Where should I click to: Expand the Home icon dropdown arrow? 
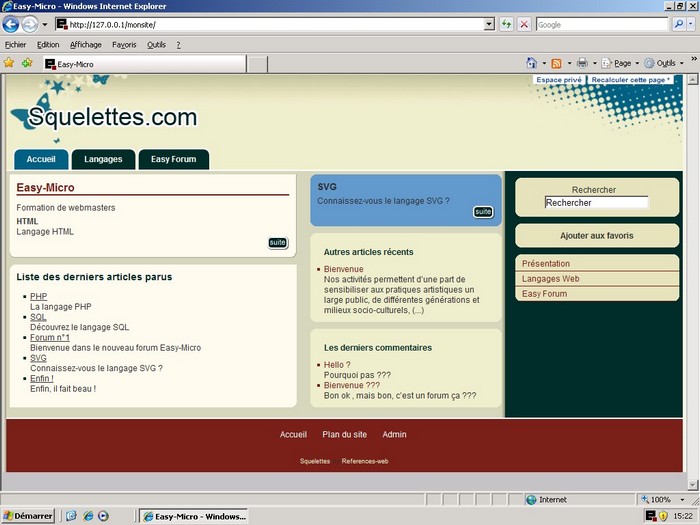544,63
